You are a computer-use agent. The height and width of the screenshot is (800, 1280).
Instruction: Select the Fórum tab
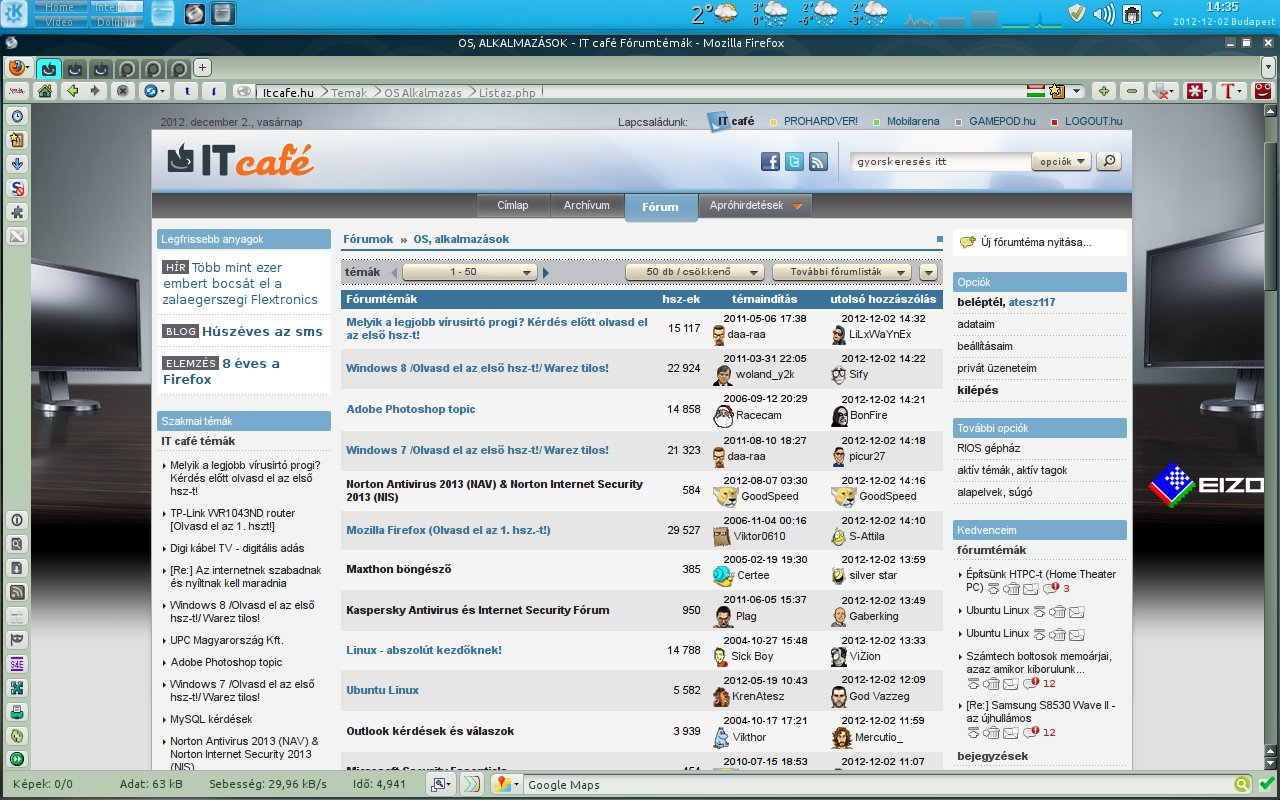(x=660, y=207)
